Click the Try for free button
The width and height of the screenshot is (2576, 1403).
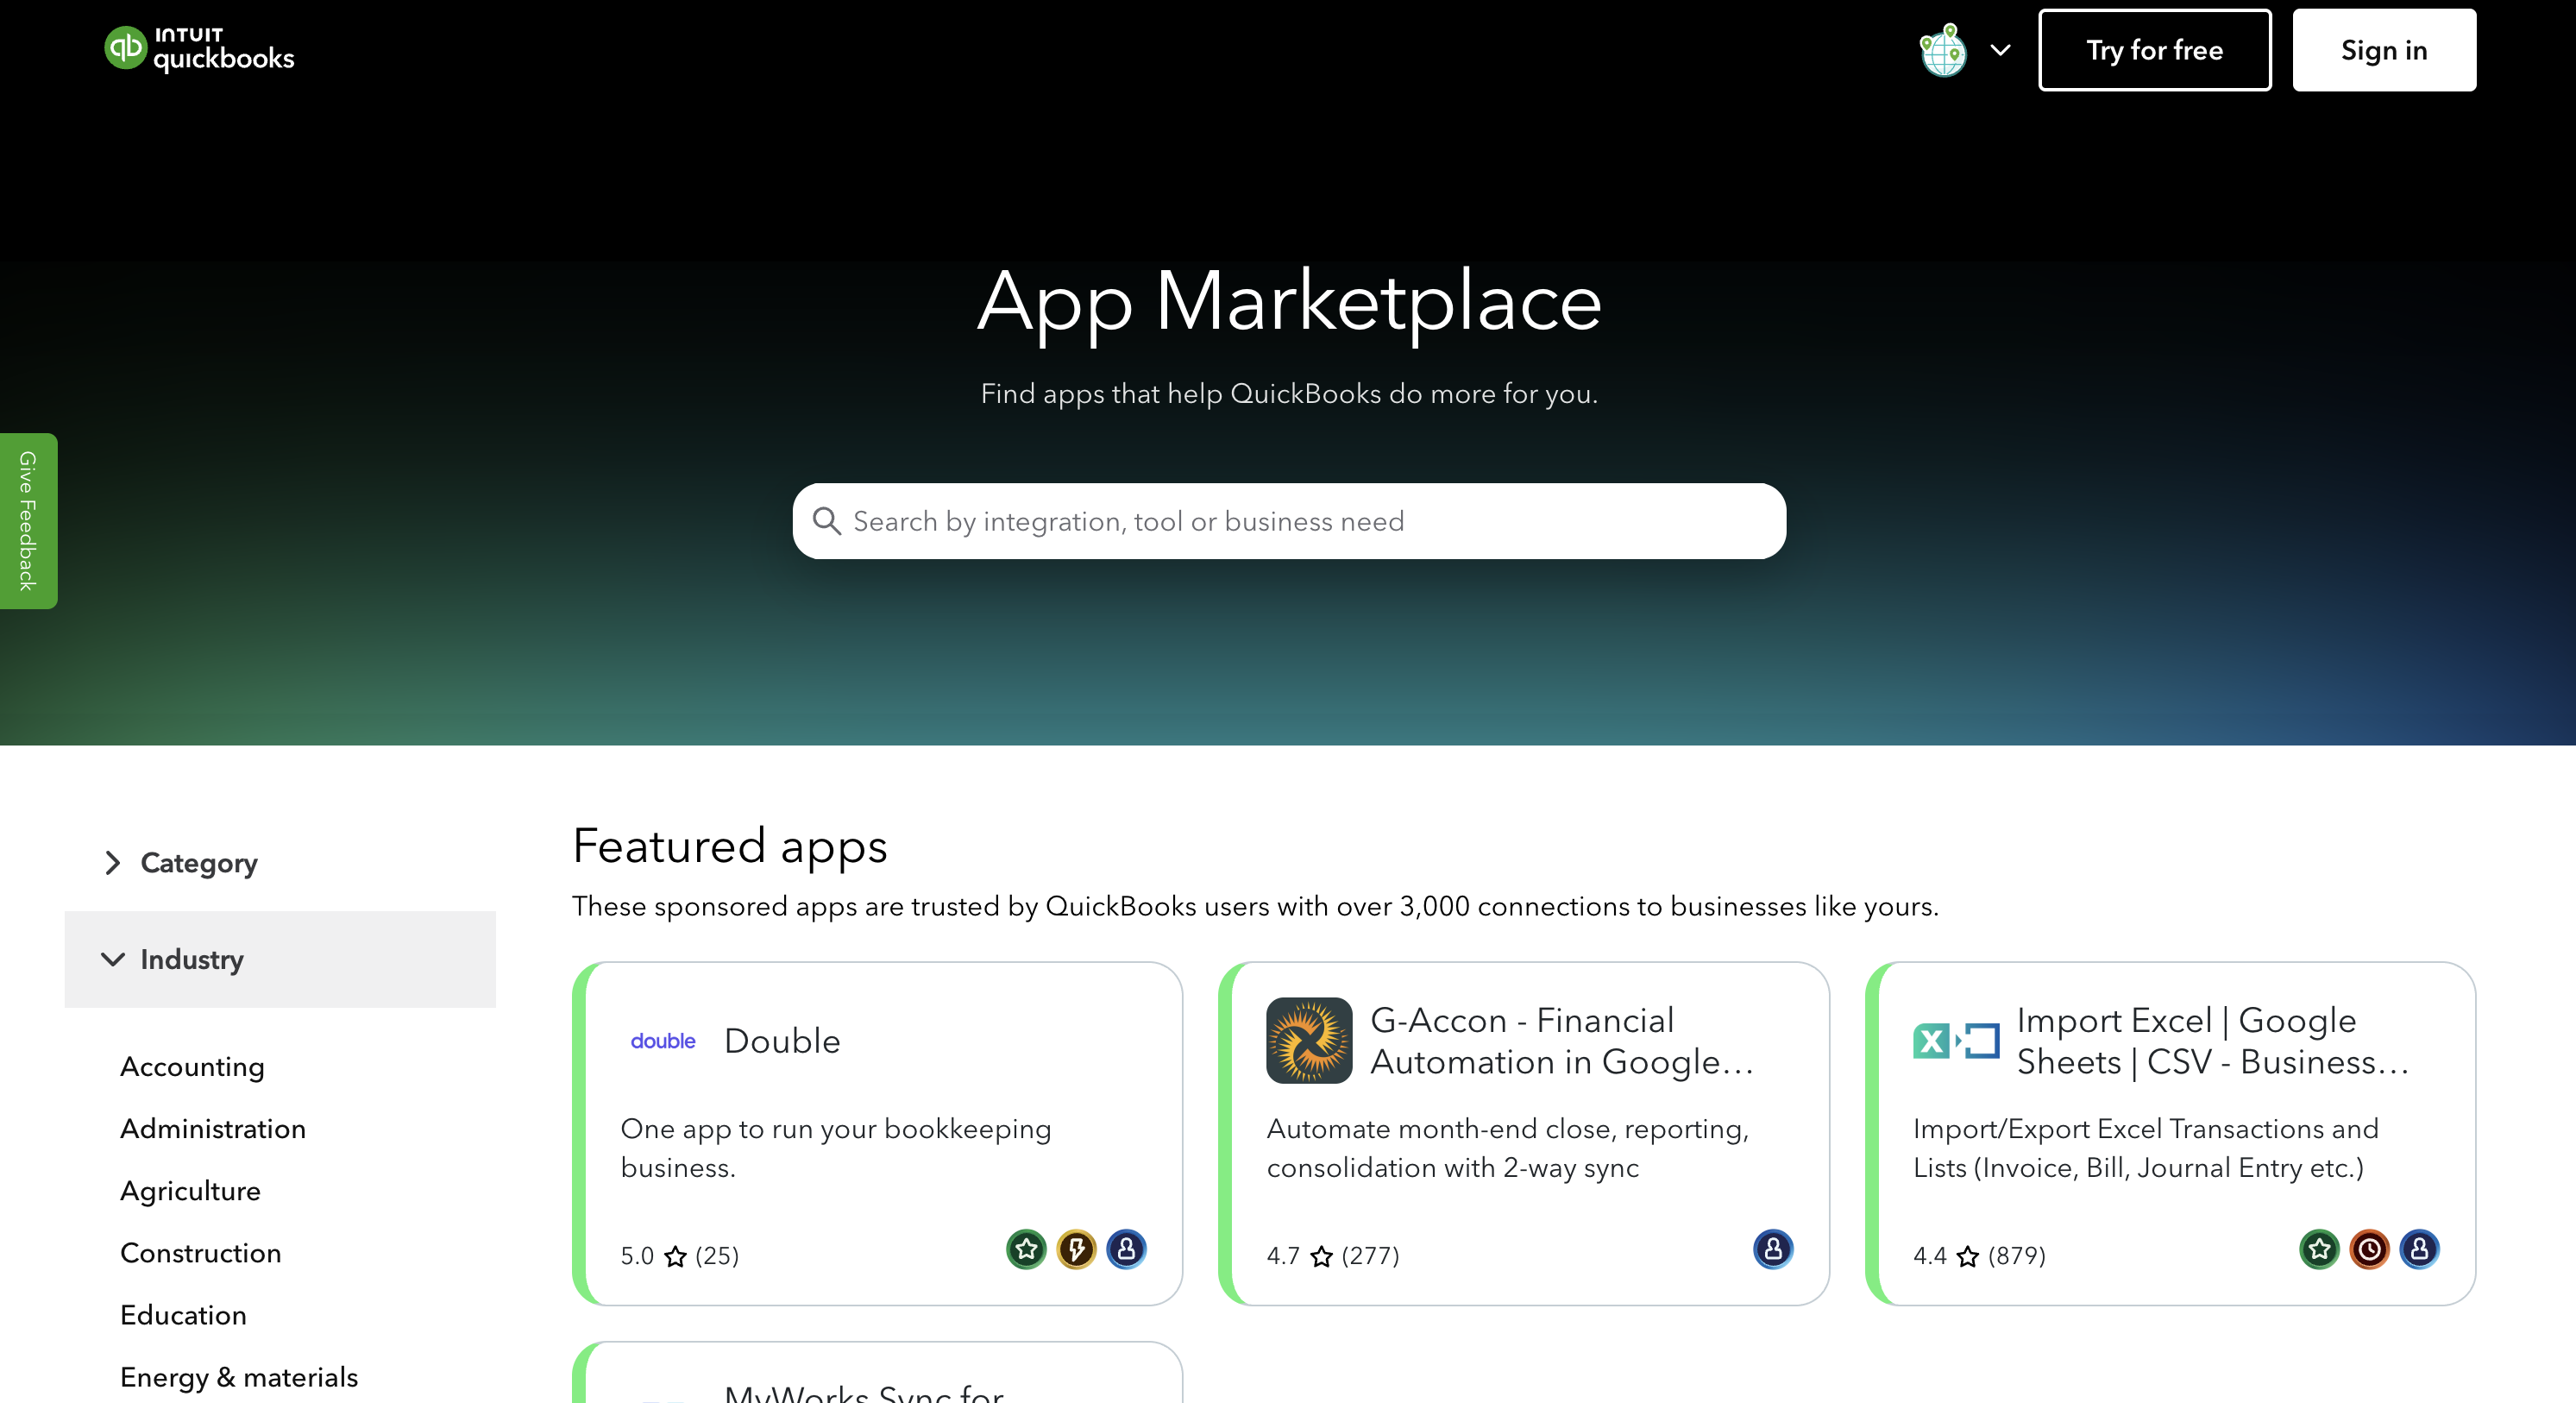[2154, 50]
